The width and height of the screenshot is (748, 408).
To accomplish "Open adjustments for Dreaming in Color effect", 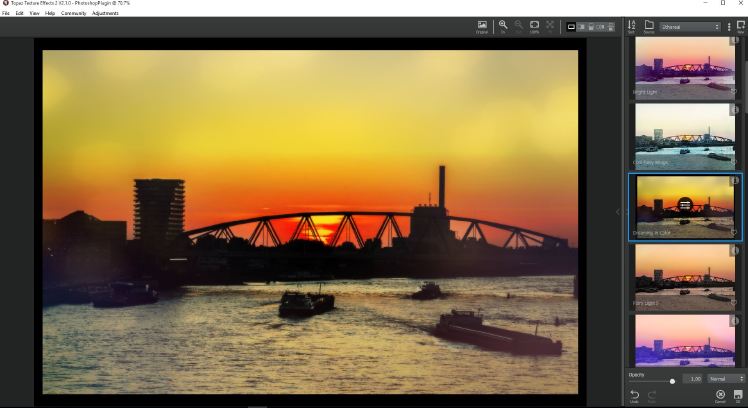I will click(x=685, y=205).
